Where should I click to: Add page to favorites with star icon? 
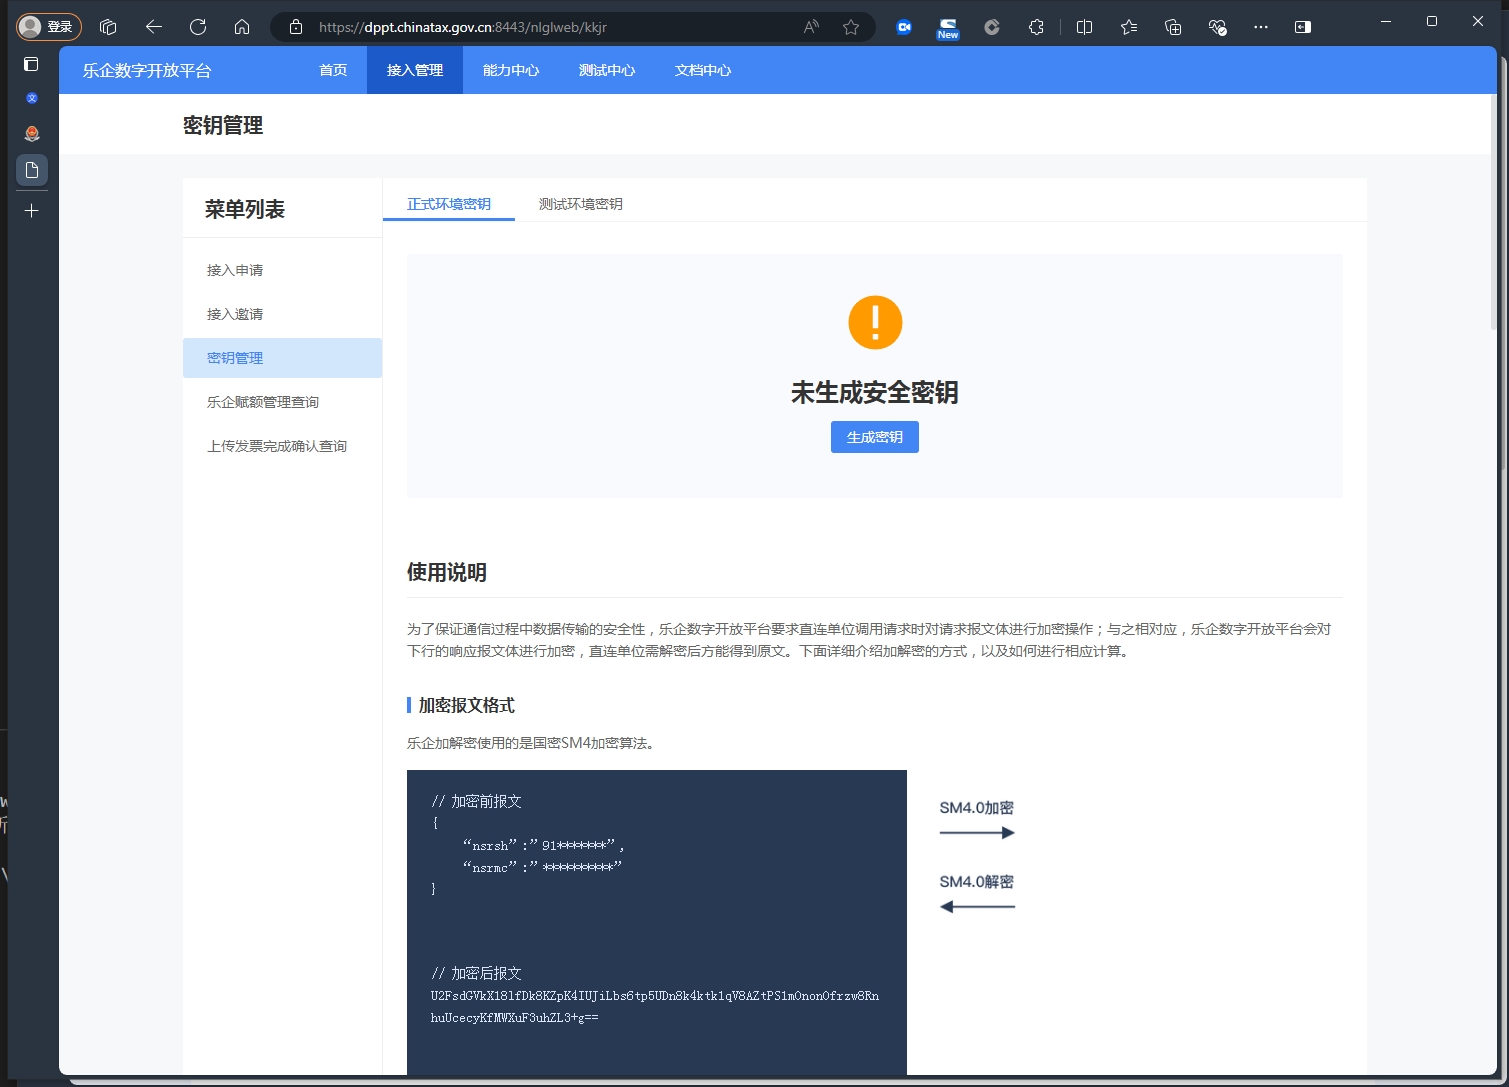coord(851,27)
